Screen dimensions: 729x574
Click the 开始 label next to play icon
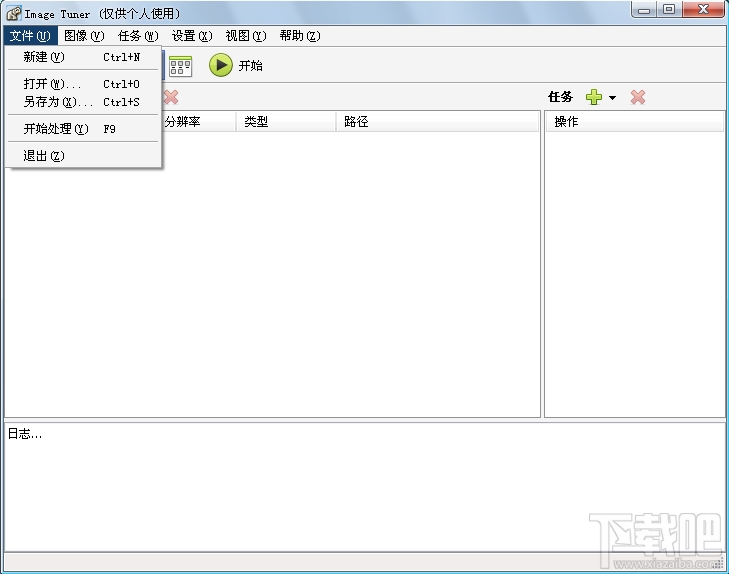click(x=251, y=66)
